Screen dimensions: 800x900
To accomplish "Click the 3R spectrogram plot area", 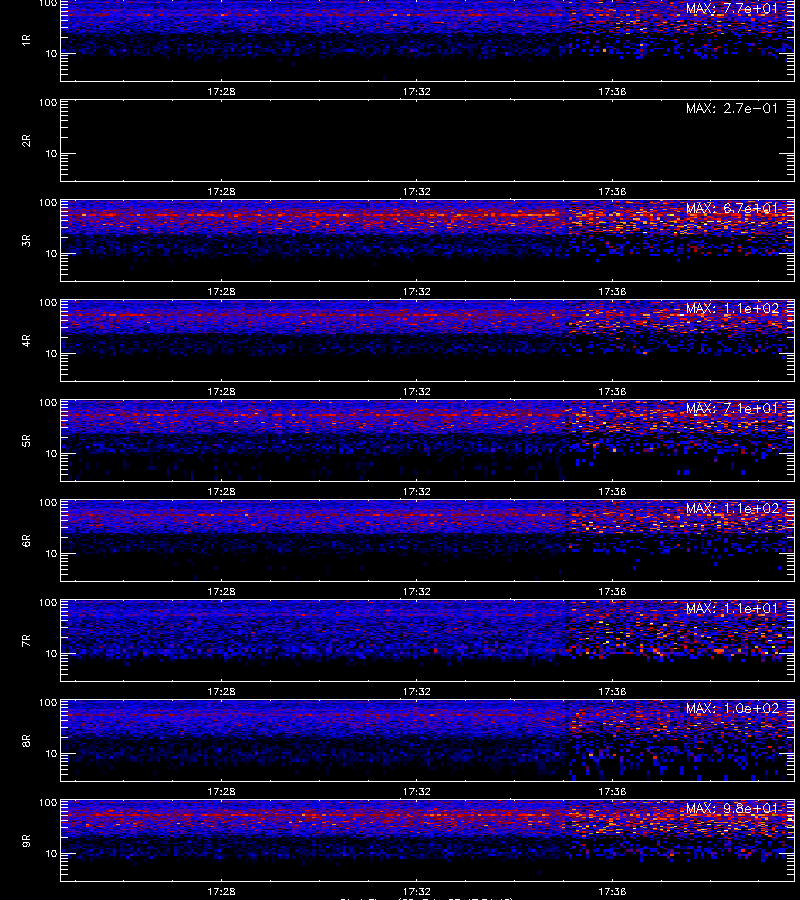I will 428,240.
